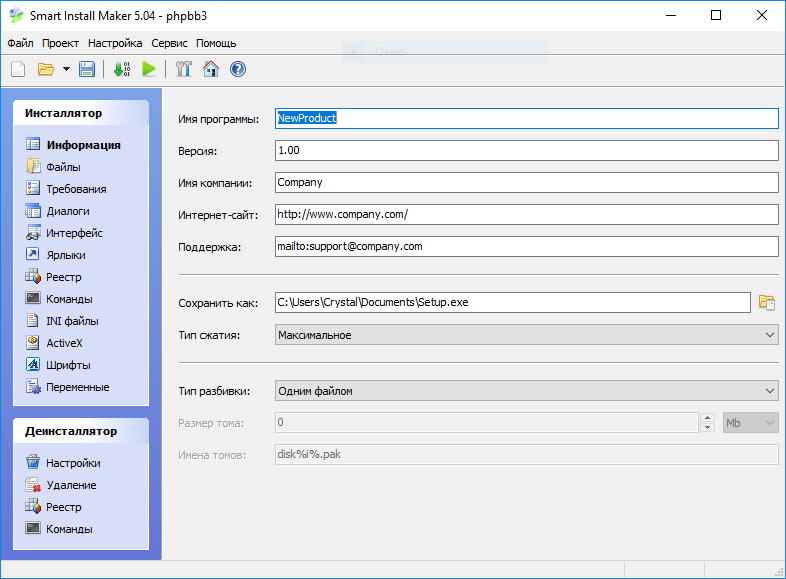Viewport: 786px width, 579px height.
Task: Expand the Тип сжатия dropdown
Action: [526, 335]
